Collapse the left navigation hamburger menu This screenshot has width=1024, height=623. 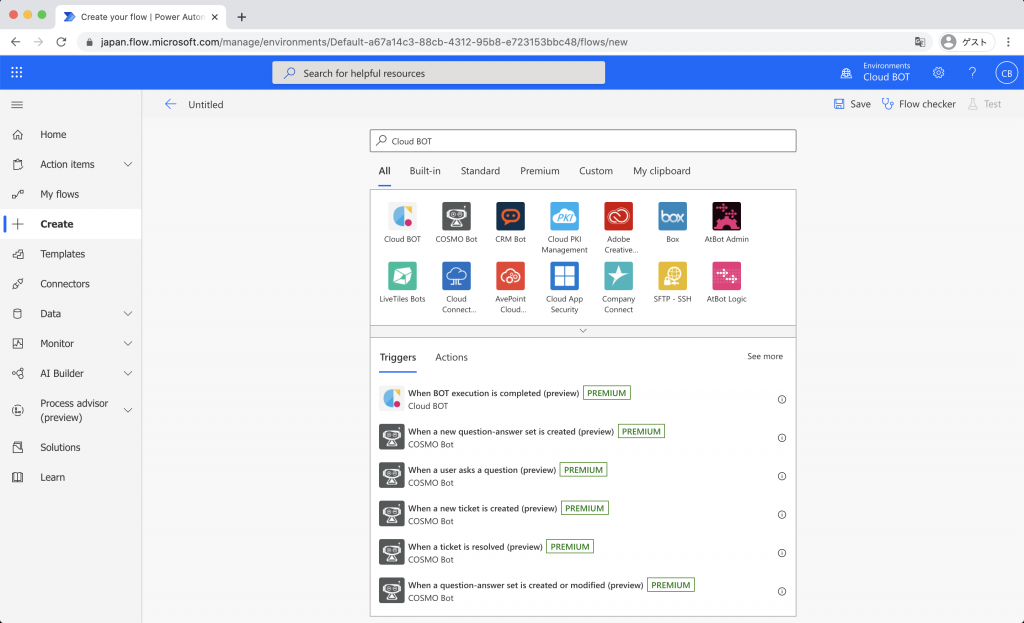click(x=18, y=104)
